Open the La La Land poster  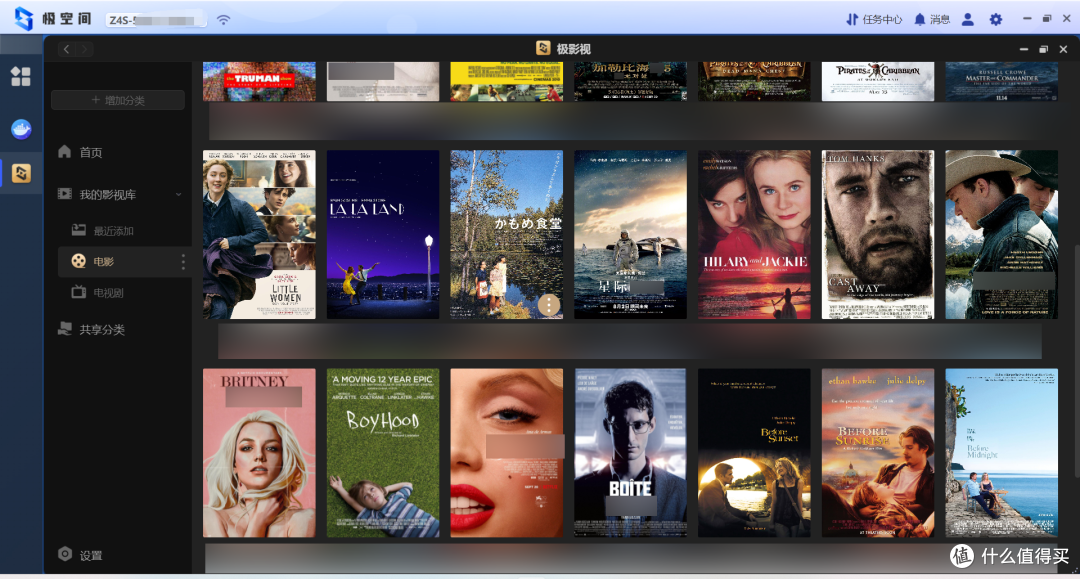(382, 234)
